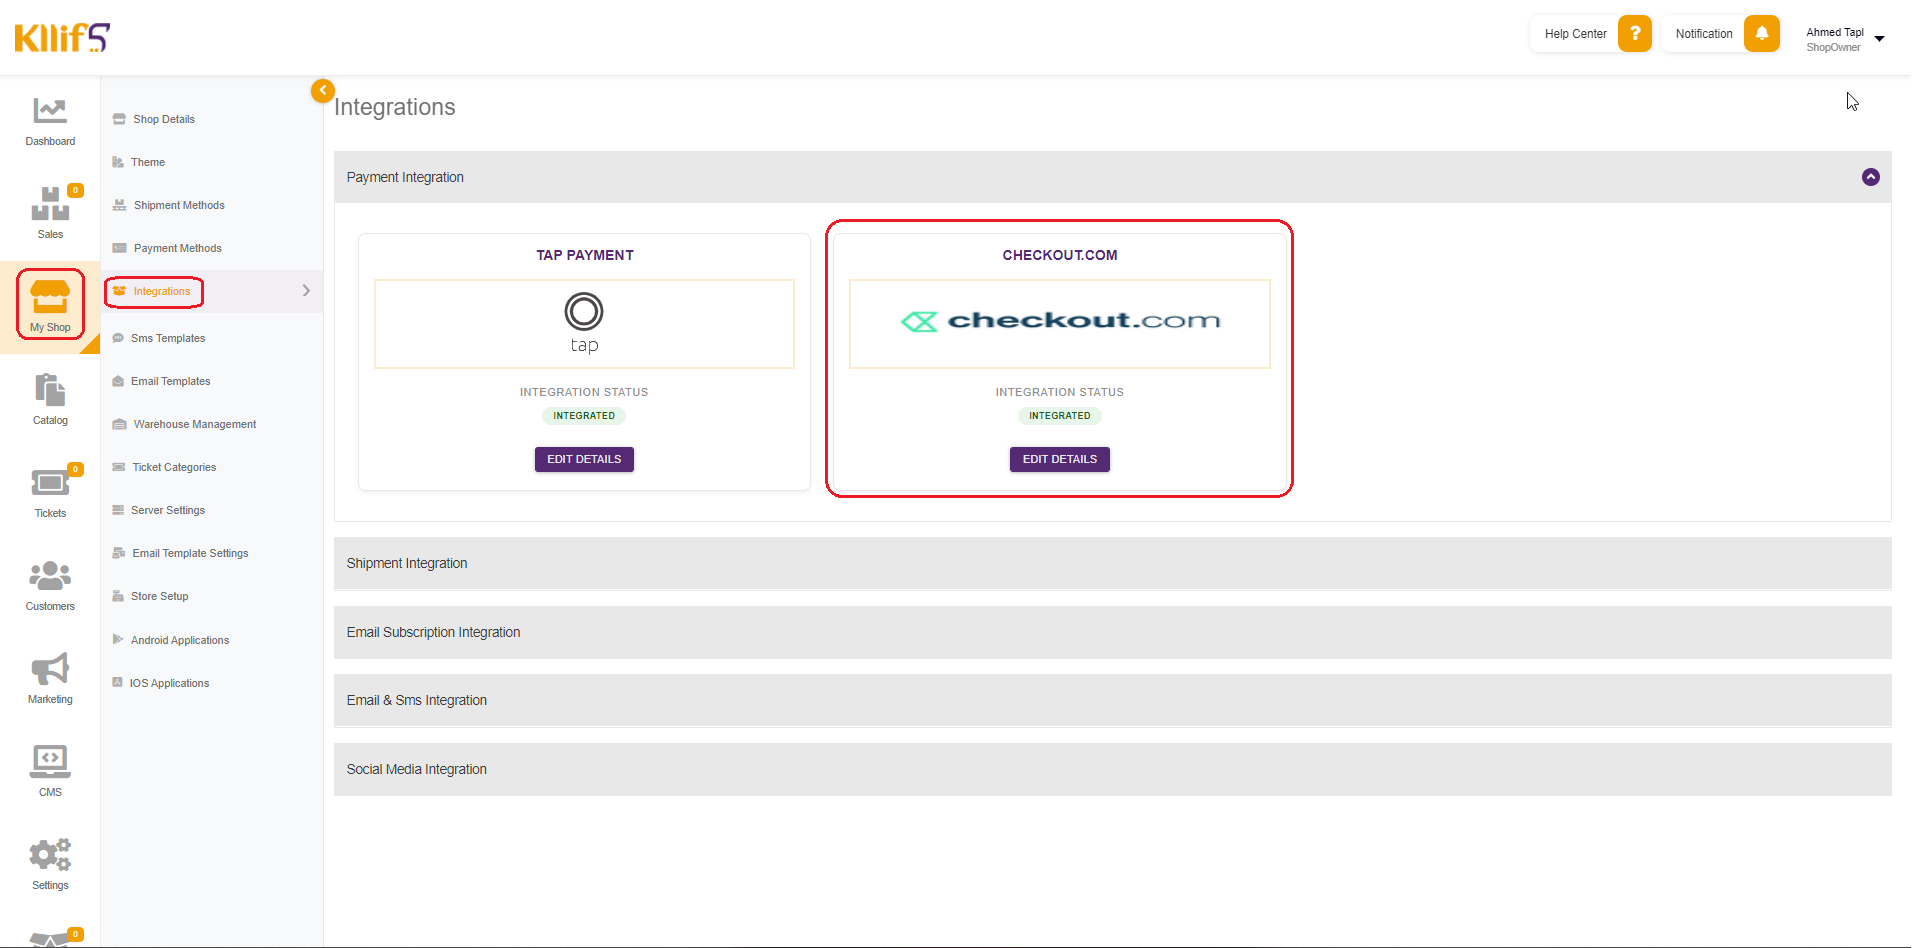This screenshot has height=948, width=1920.
Task: Open the Help Center link
Action: click(x=1575, y=34)
